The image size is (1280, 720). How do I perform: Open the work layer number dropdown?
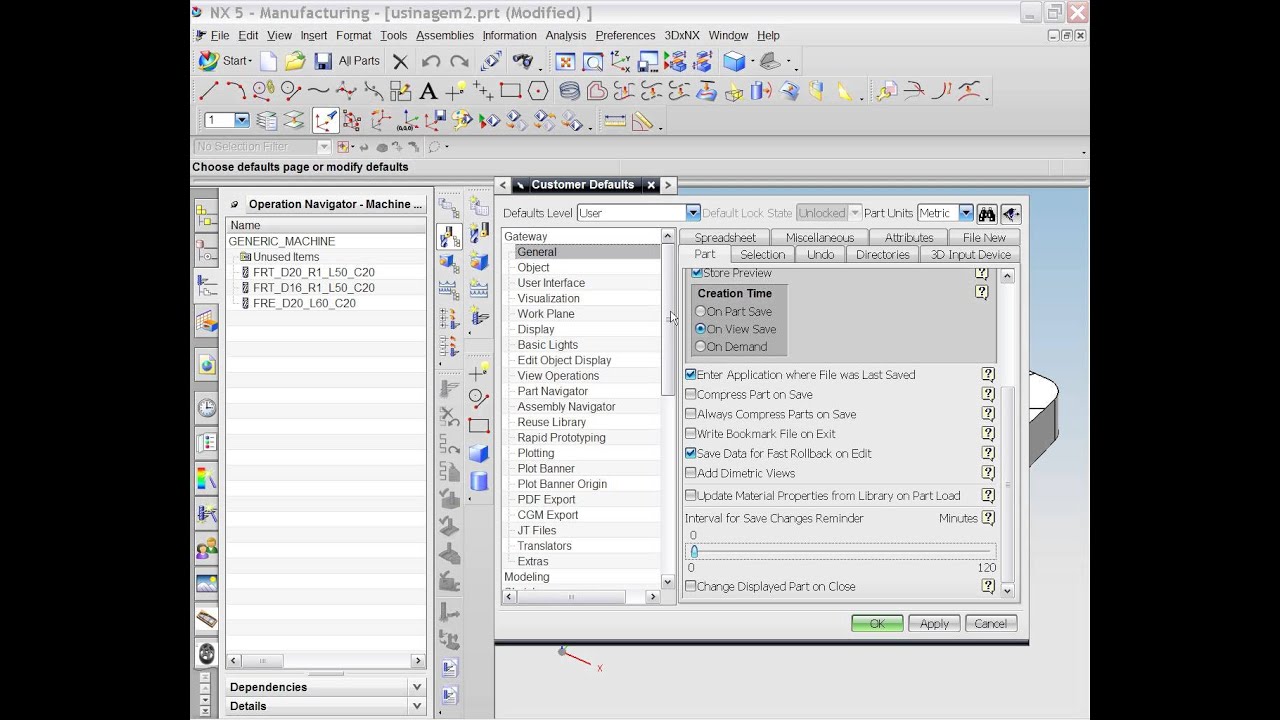[241, 121]
